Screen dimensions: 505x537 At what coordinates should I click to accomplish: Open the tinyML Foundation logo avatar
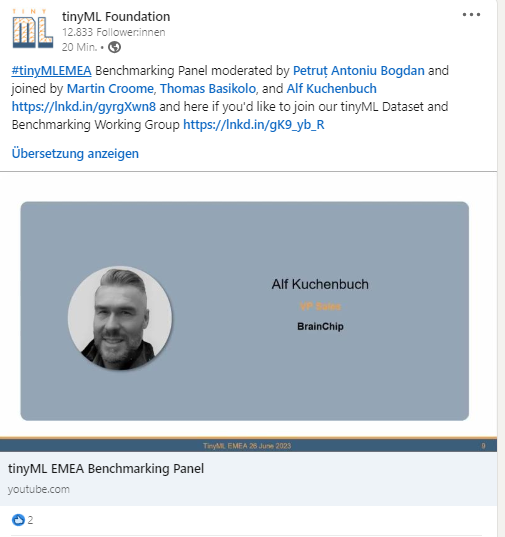pyautogui.click(x=33, y=28)
